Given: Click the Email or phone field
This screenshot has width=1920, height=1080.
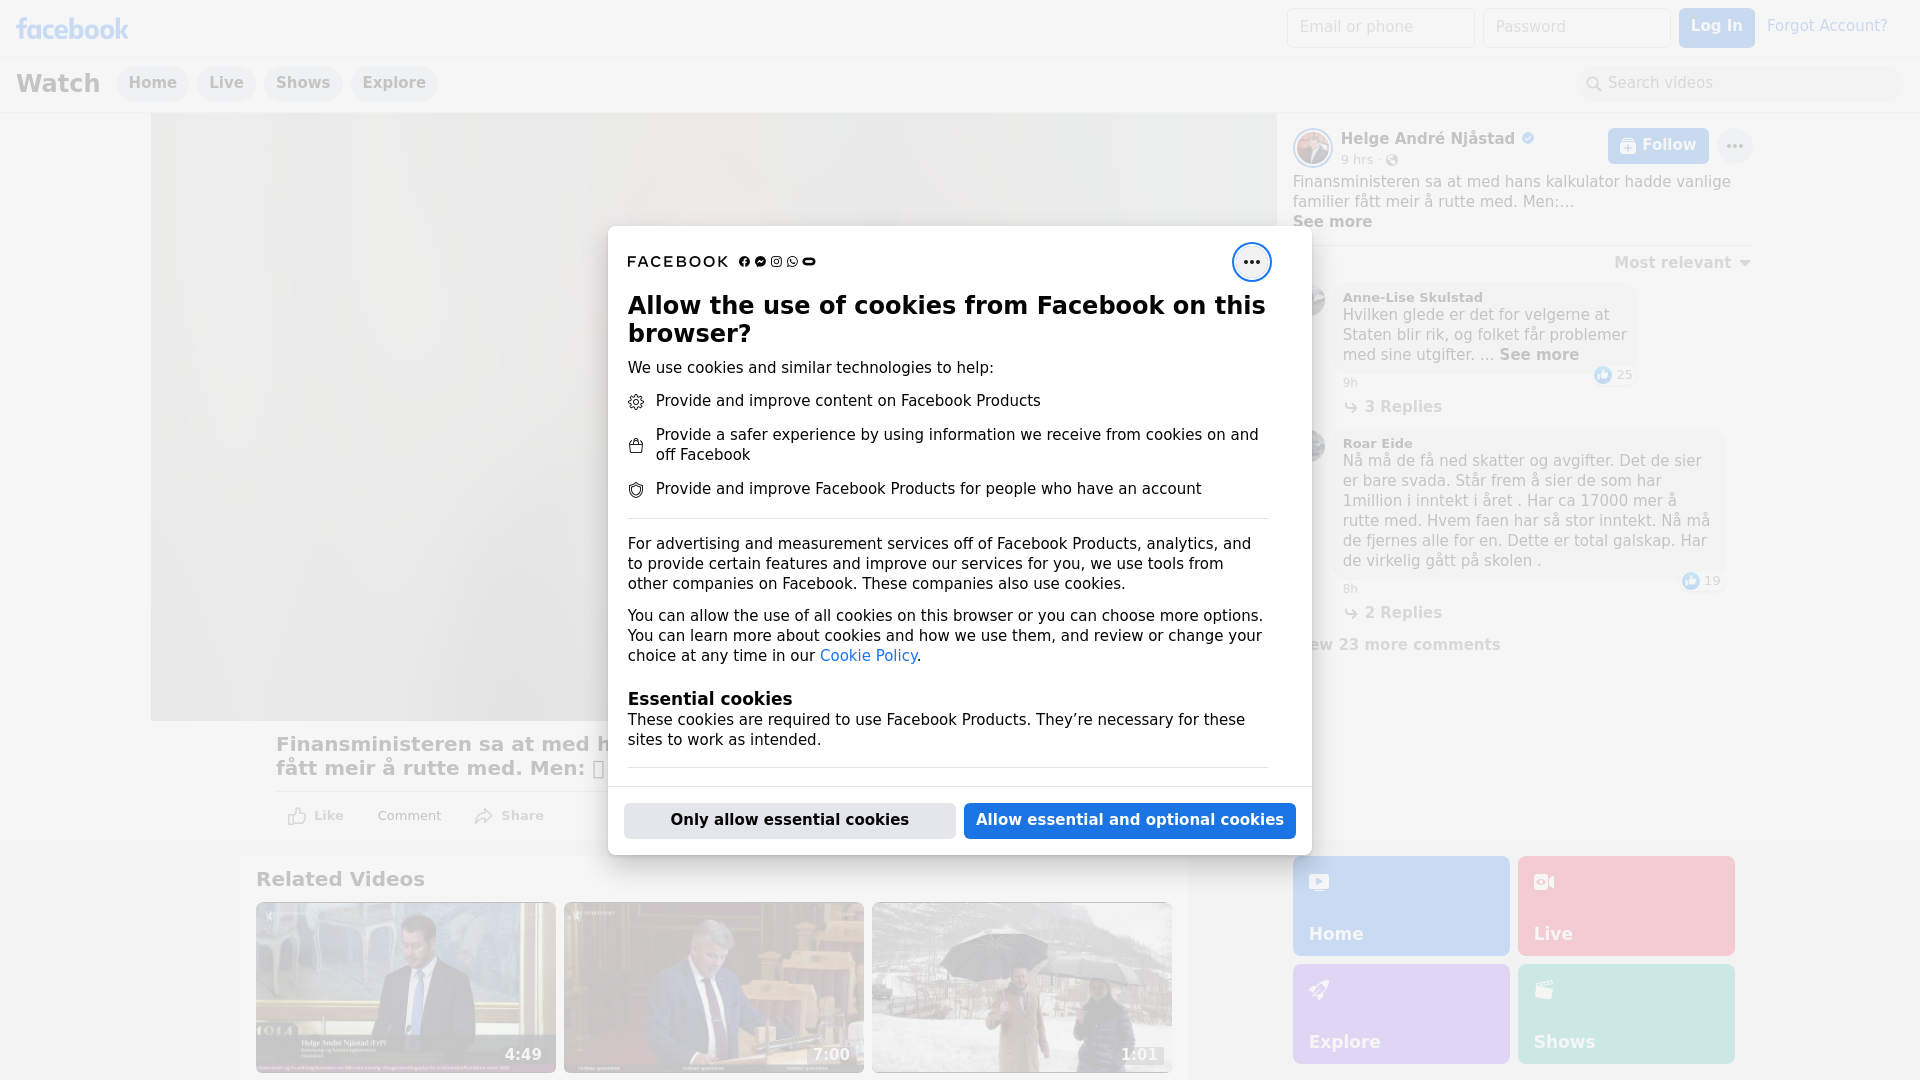Looking at the screenshot, I should (x=1381, y=28).
